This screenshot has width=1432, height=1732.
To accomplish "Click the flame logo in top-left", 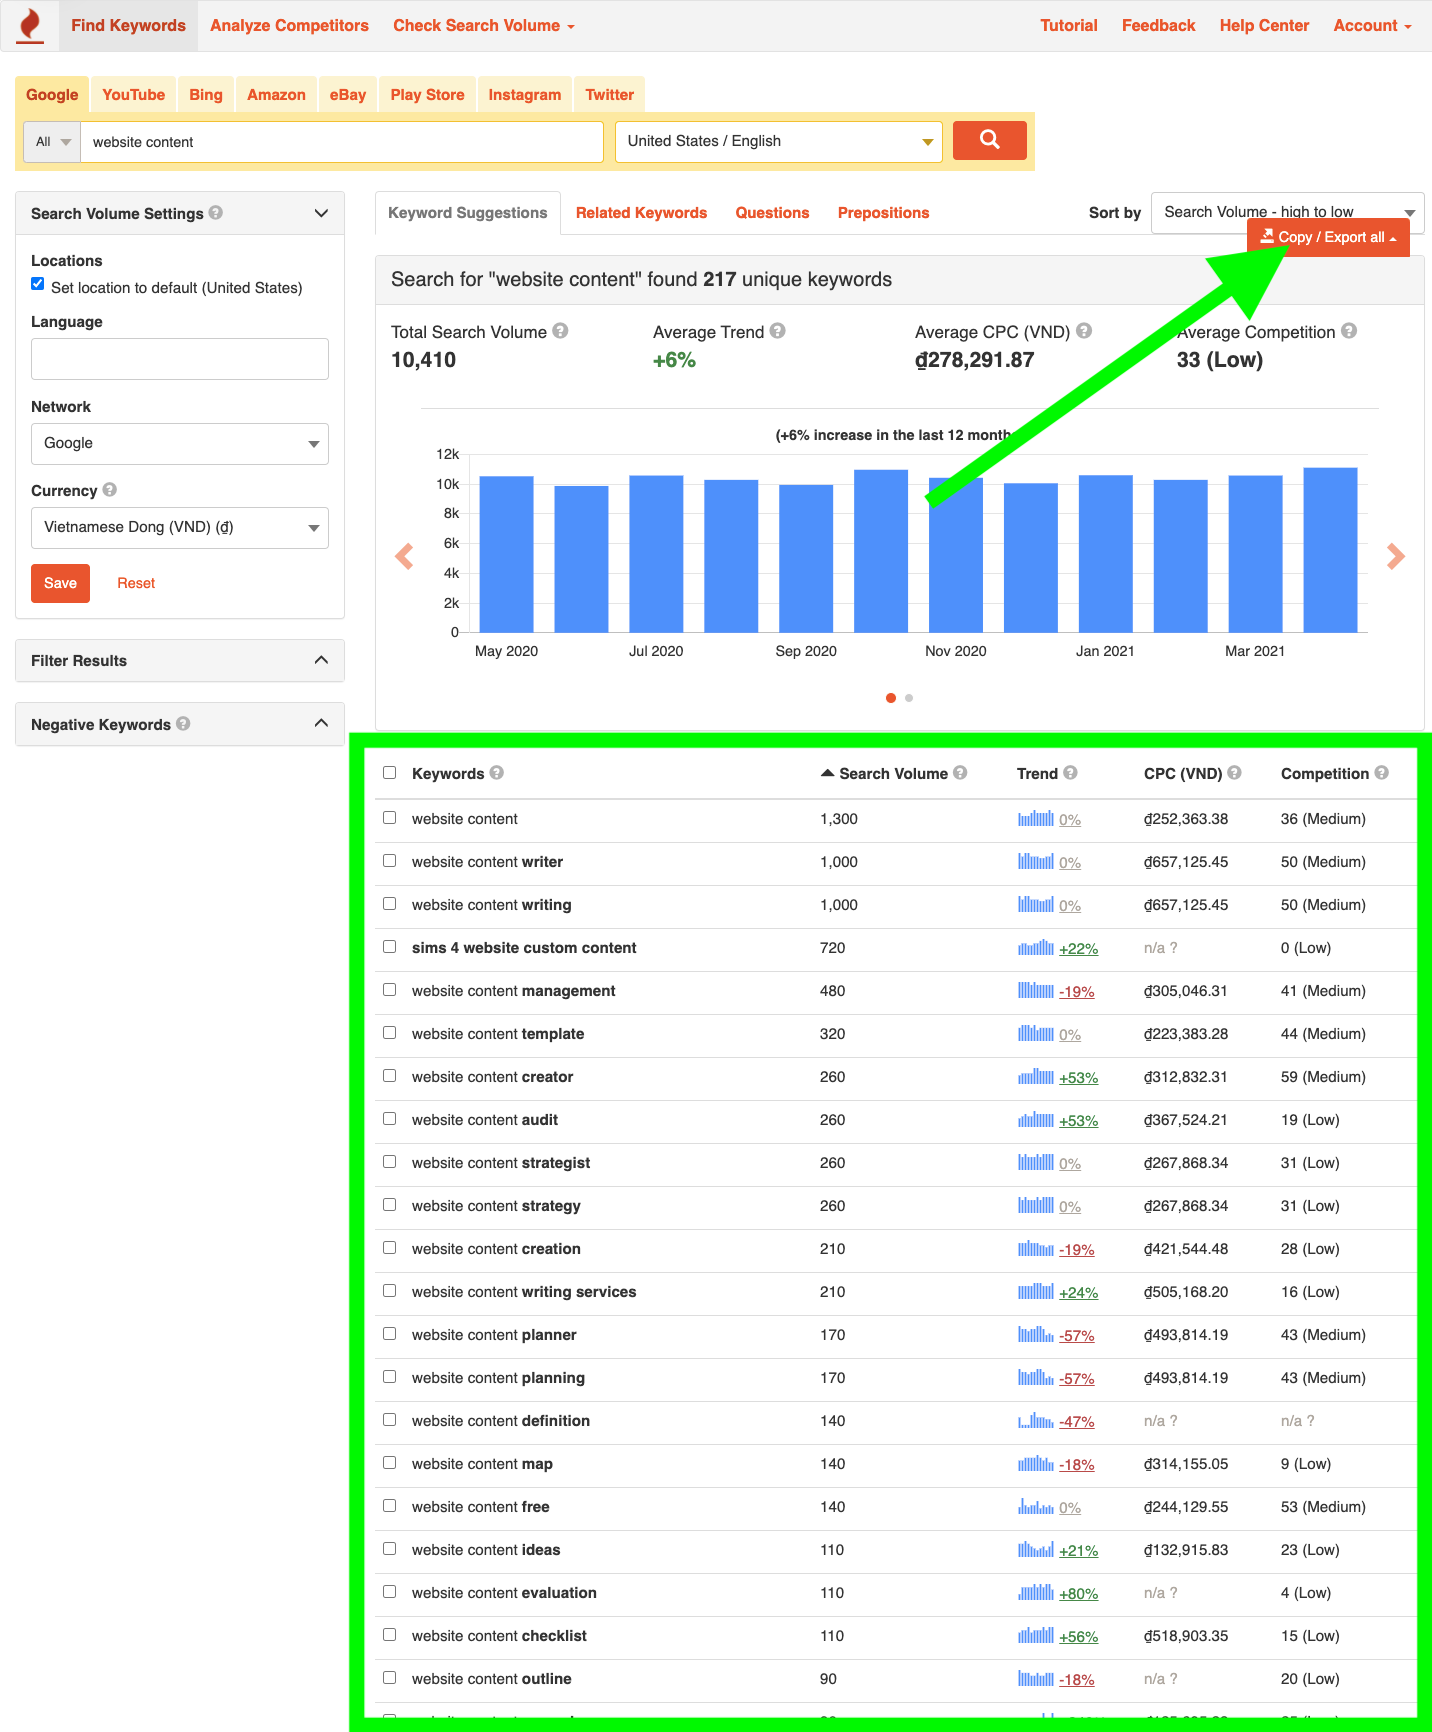I will [x=31, y=25].
